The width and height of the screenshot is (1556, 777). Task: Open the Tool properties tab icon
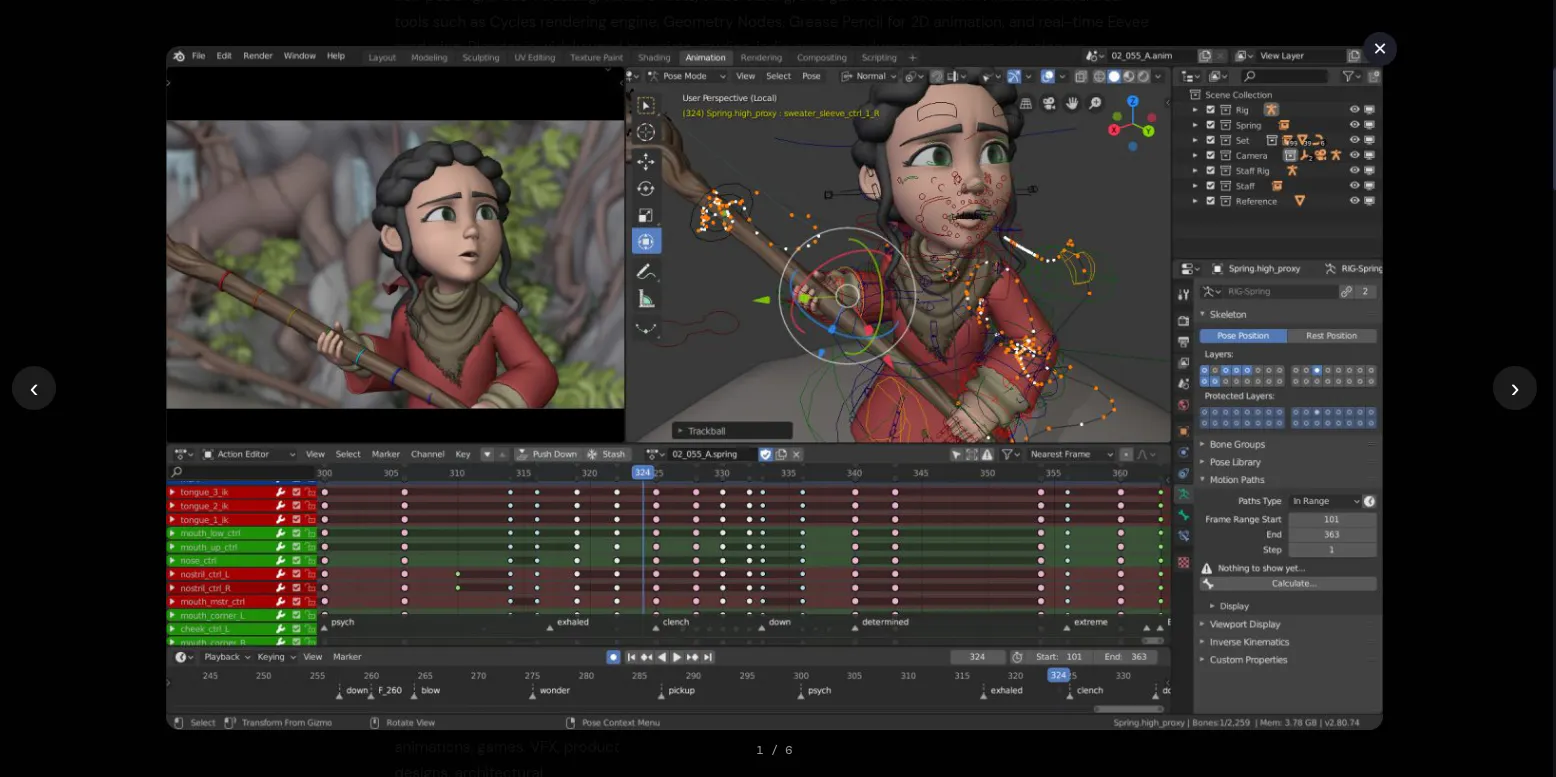coord(1184,294)
